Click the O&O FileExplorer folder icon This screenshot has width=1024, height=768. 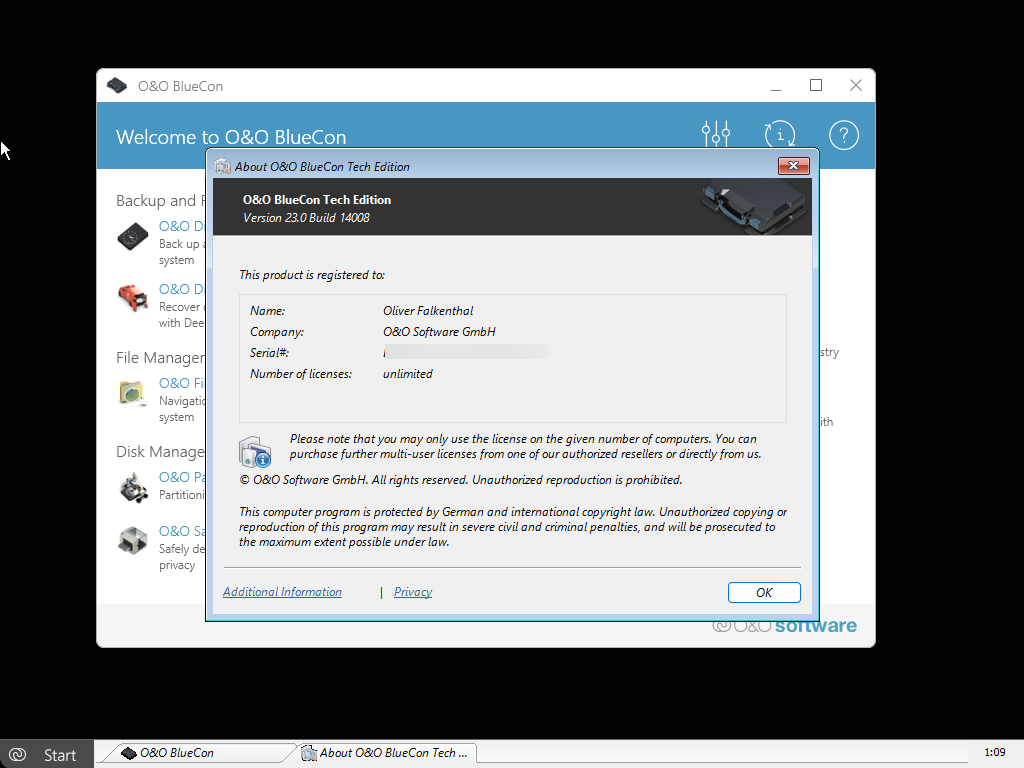(x=133, y=393)
